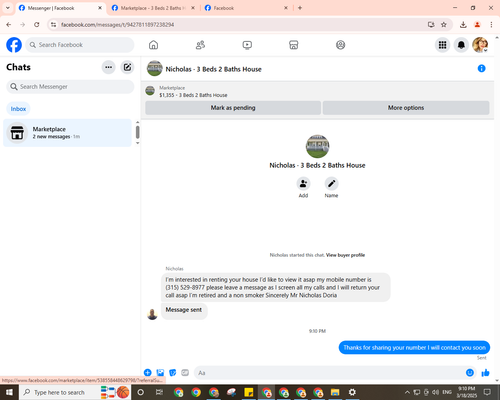Open File Explorer from taskbar
Image resolution: width=500 pixels, height=400 pixels.
tap(335, 392)
